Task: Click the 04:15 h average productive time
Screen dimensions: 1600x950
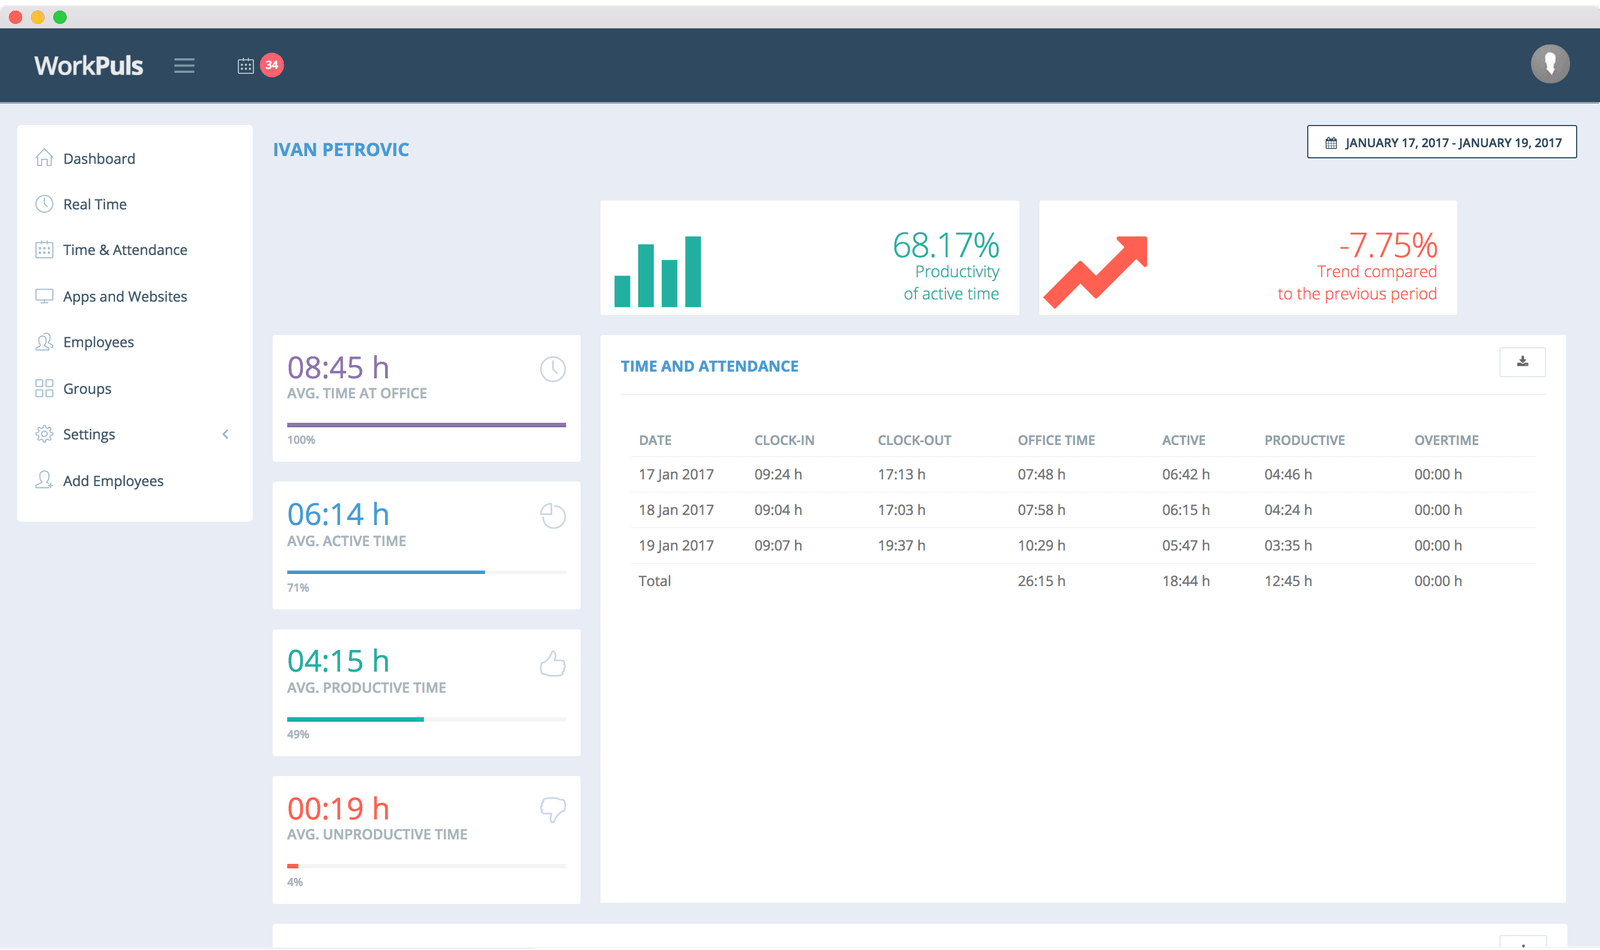Action: [338, 662]
